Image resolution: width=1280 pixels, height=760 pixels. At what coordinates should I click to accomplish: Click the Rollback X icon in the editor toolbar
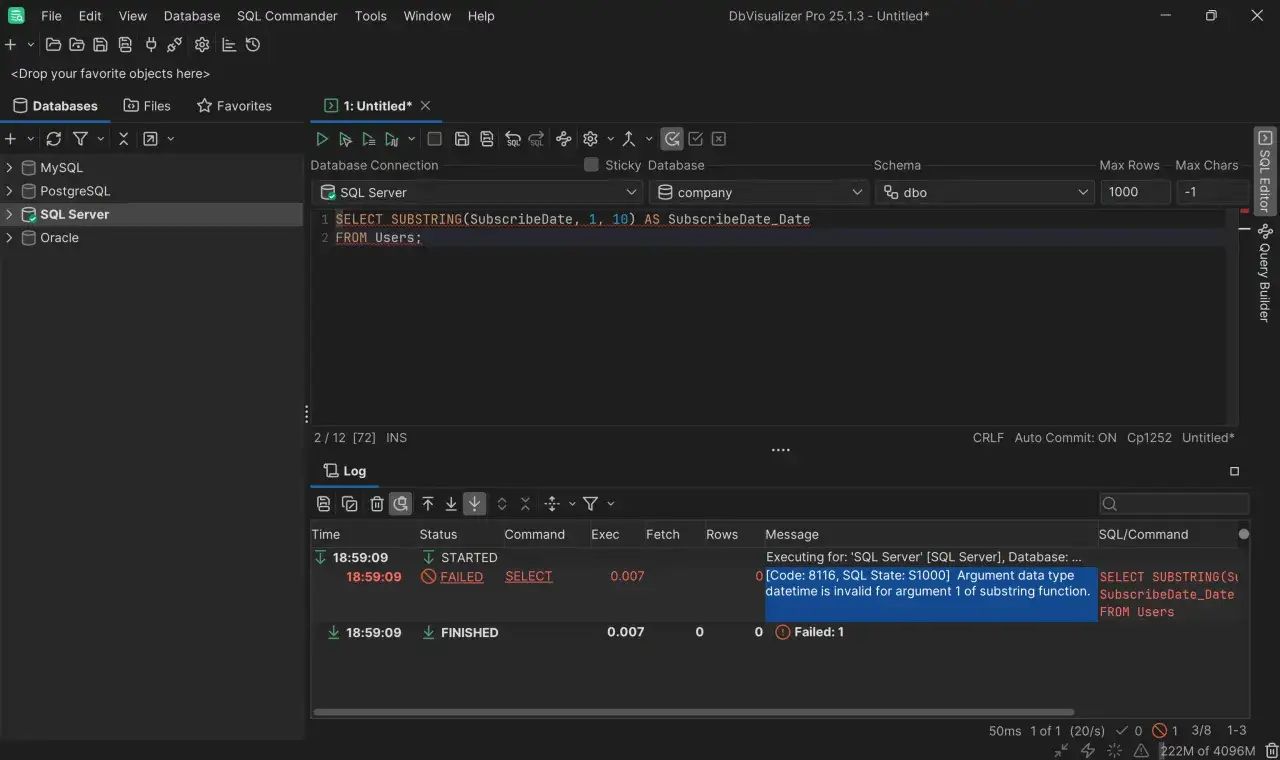pyautogui.click(x=719, y=139)
